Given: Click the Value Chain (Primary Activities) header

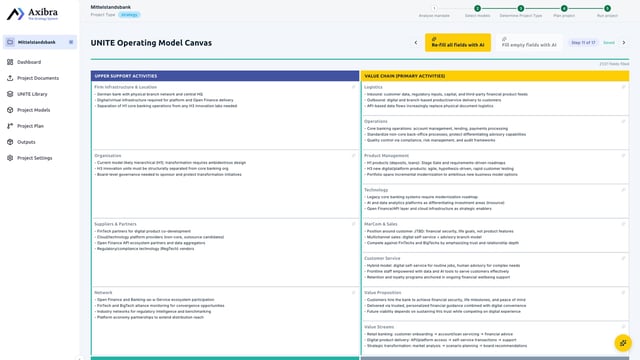Looking at the screenshot, I should [x=495, y=76].
